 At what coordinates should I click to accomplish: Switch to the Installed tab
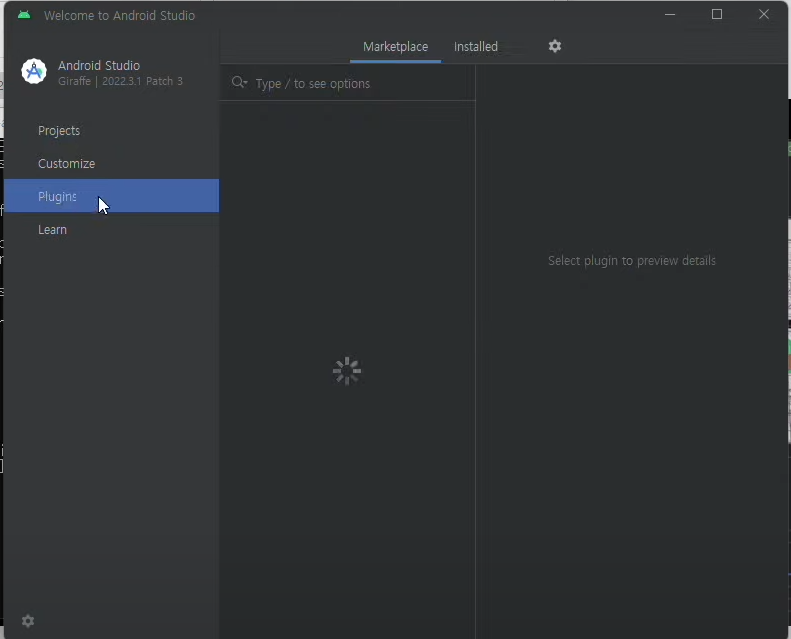click(476, 47)
